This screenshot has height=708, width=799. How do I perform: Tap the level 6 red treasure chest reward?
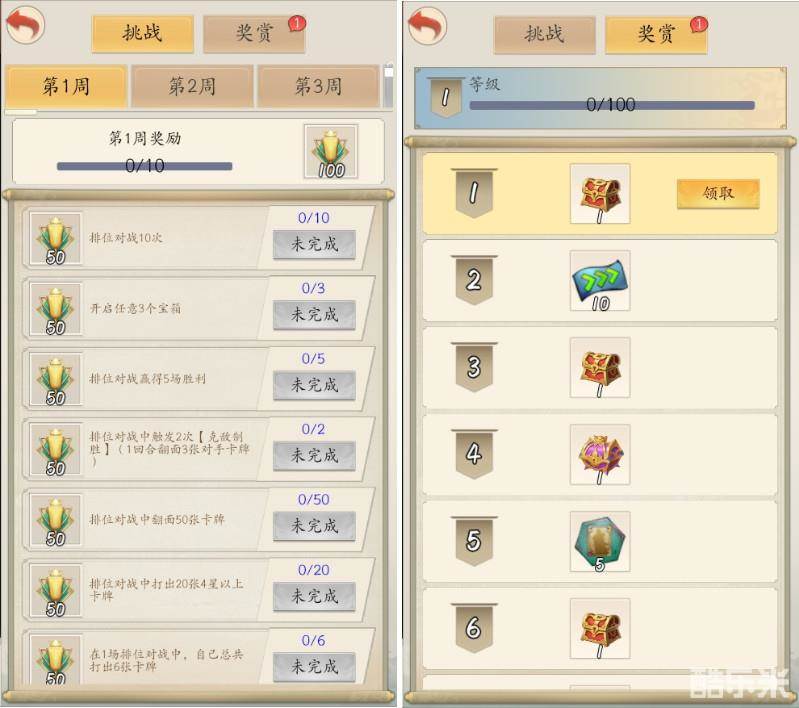(x=600, y=628)
